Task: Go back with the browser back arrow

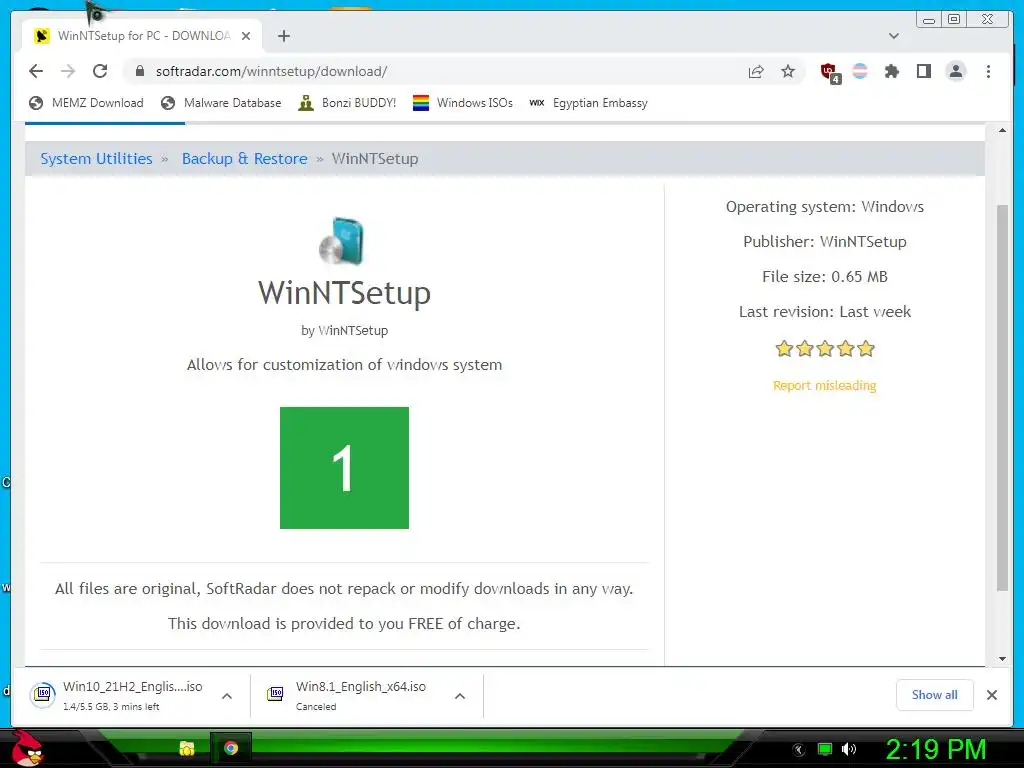Action: (x=36, y=71)
